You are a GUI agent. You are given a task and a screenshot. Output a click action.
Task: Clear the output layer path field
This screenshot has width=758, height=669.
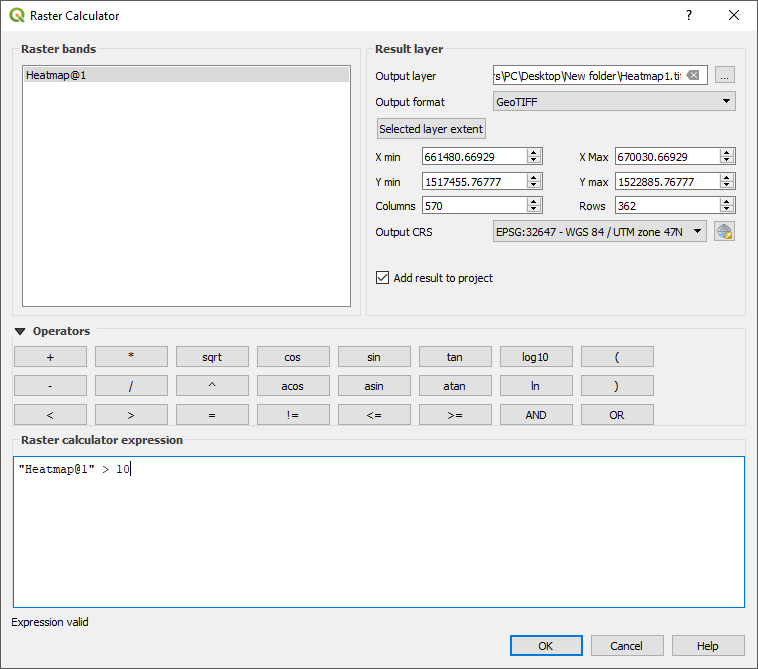(x=693, y=75)
